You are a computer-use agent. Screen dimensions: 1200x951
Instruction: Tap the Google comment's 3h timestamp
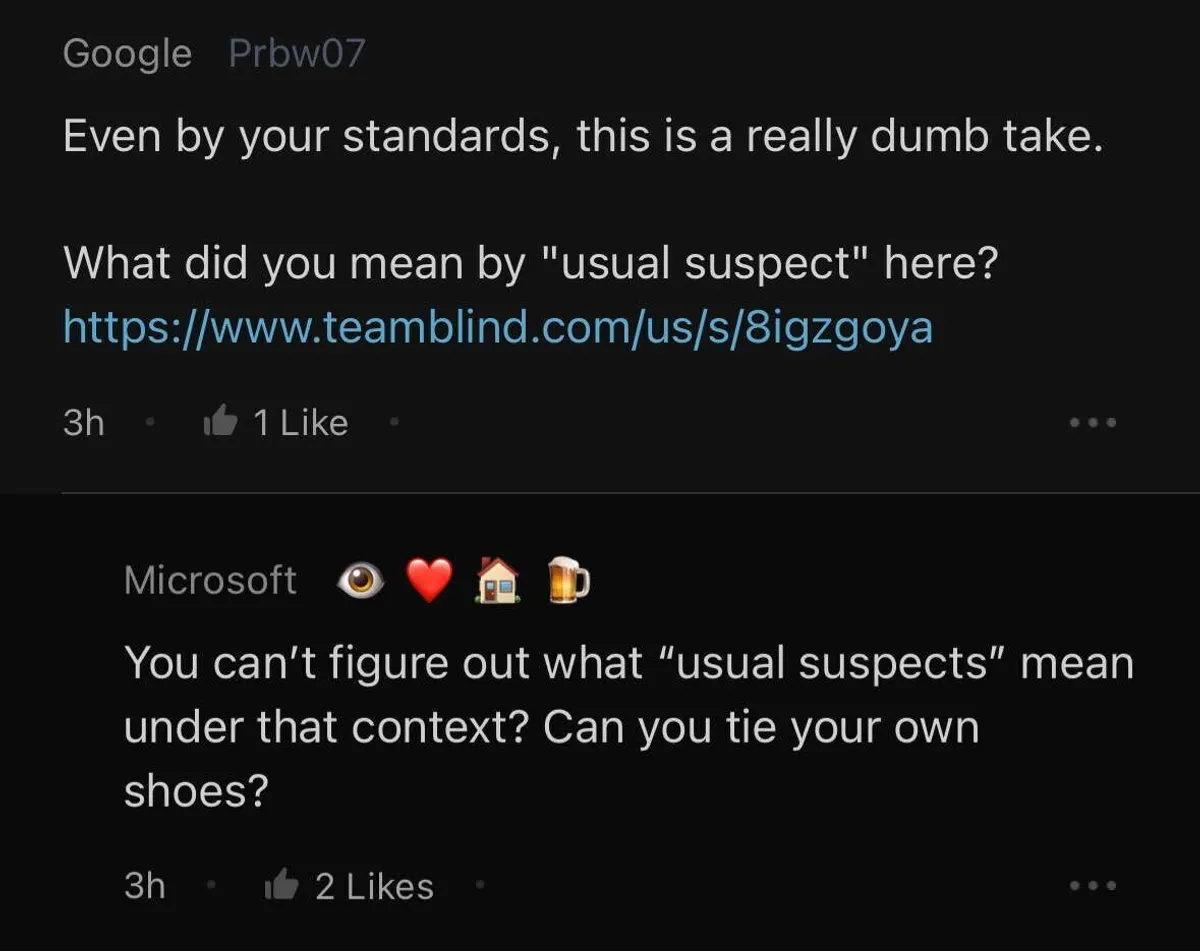click(83, 423)
